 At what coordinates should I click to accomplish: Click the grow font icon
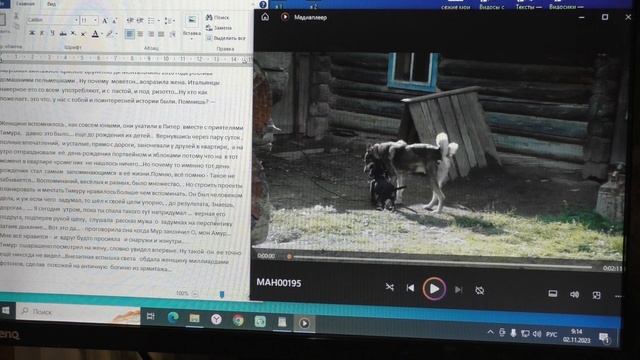tap(105, 20)
